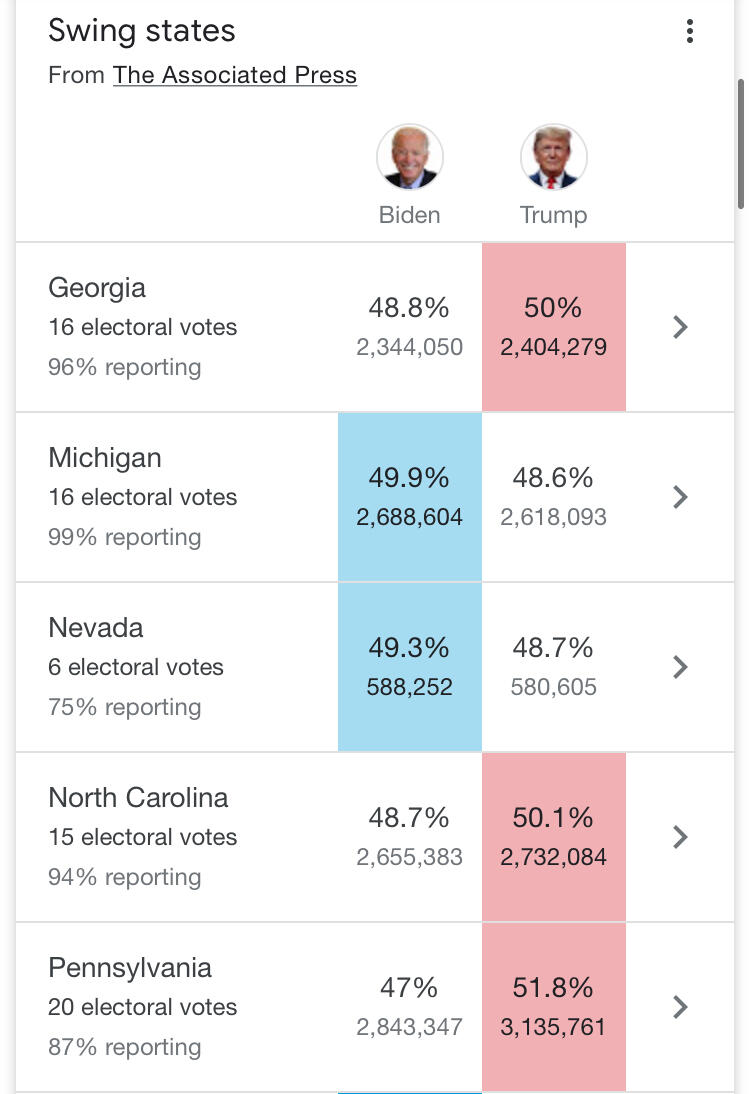Image resolution: width=750 pixels, height=1094 pixels.
Task: Expand North Carolina results chevron arrow
Action: point(680,837)
